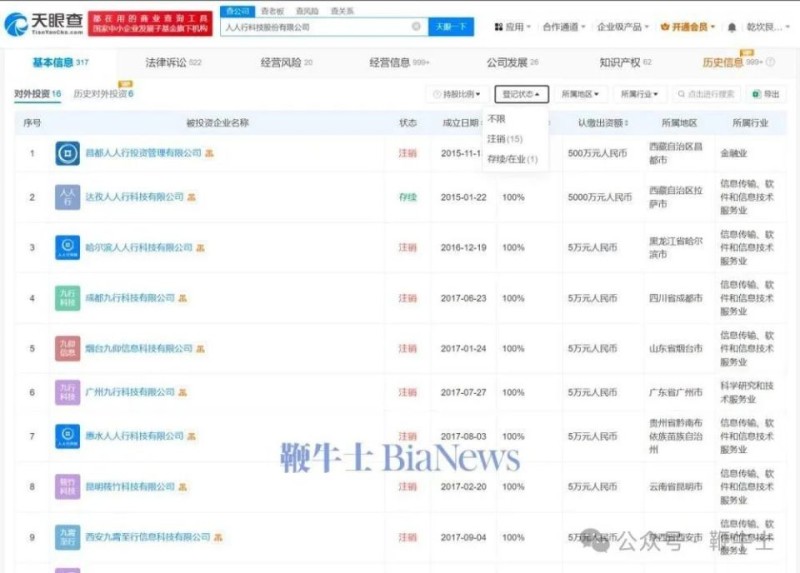Select 不限 in status dropdown
800x573 pixels.
pyautogui.click(x=496, y=118)
